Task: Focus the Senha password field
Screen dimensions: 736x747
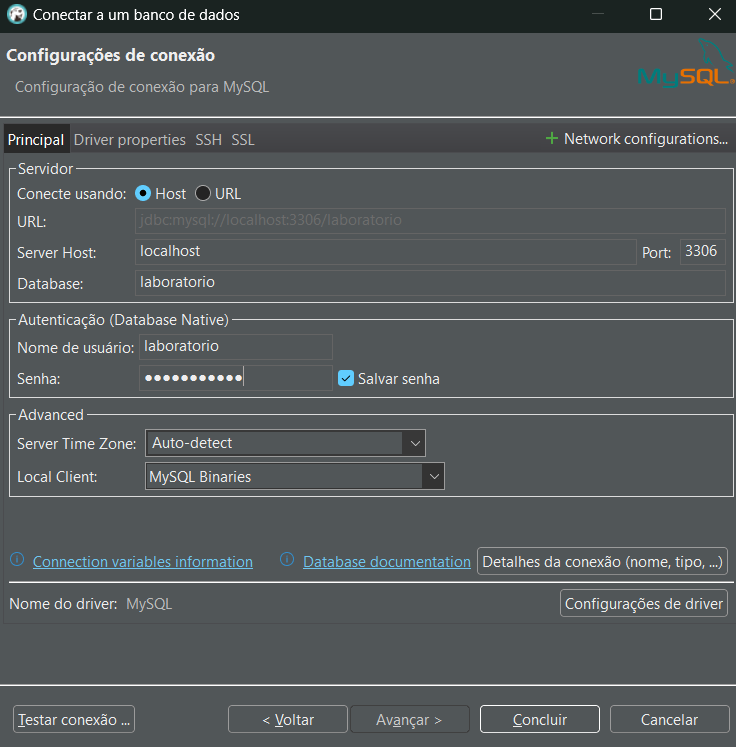Action: pos(235,378)
